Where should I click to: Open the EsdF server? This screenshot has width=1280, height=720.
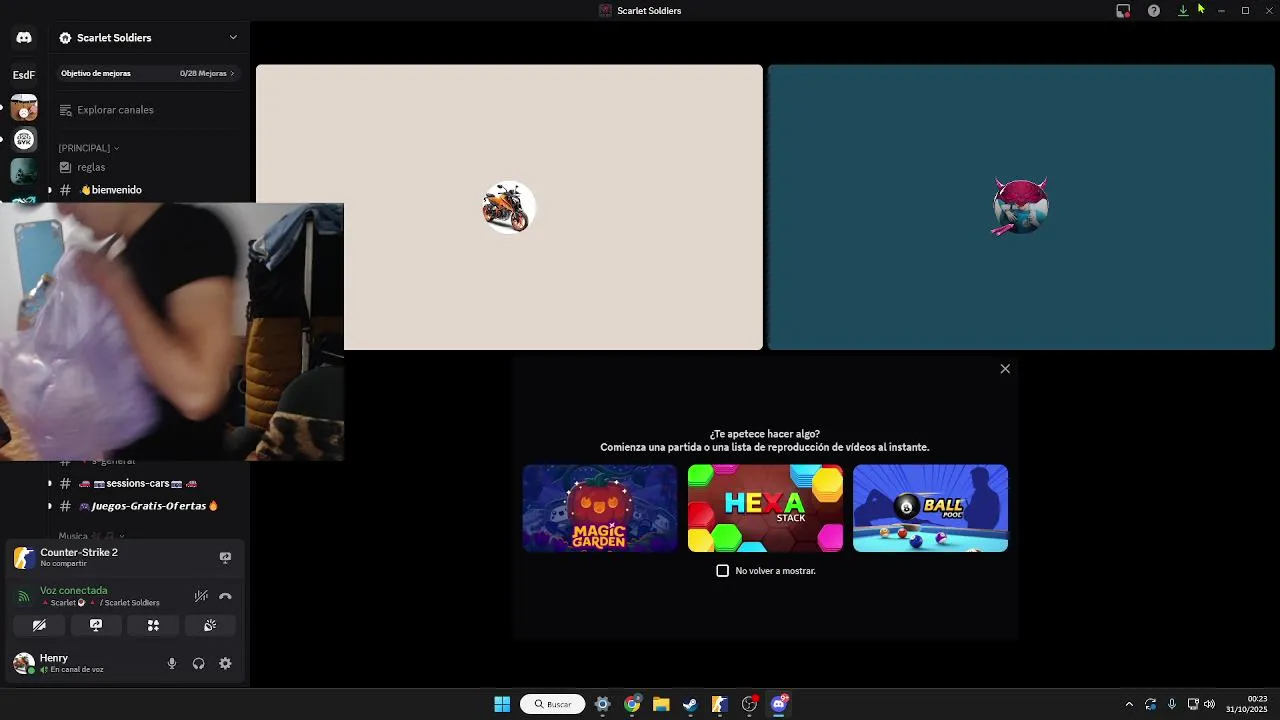tap(24, 74)
